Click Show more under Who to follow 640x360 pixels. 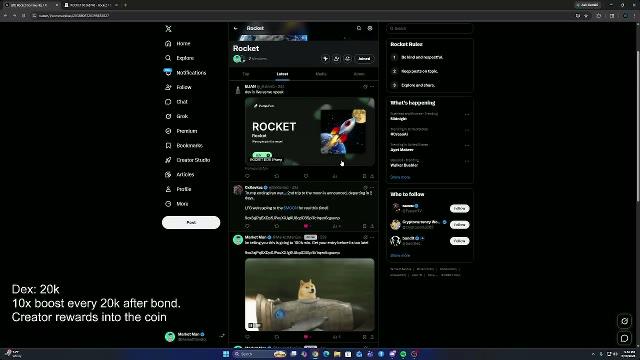400,255
